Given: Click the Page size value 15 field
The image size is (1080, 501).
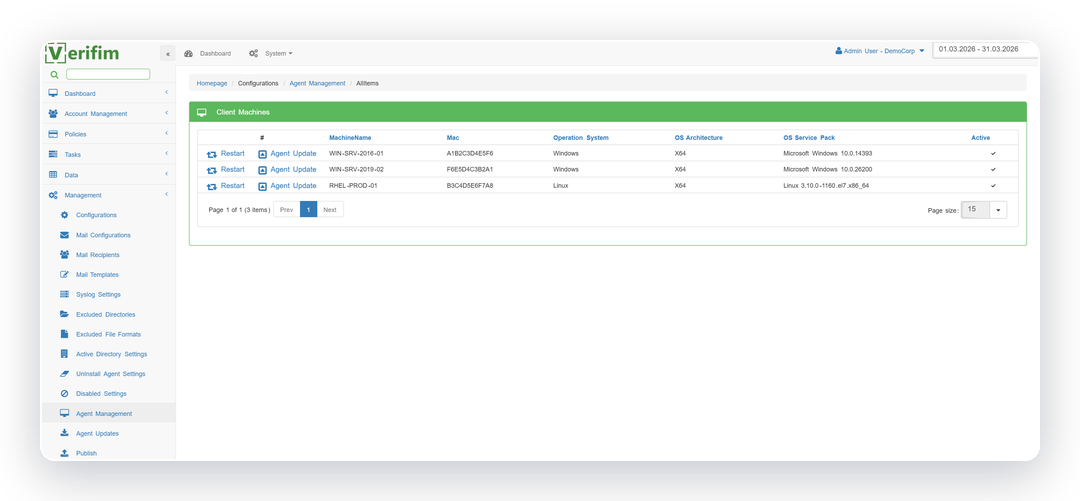Looking at the screenshot, I should (x=975, y=209).
